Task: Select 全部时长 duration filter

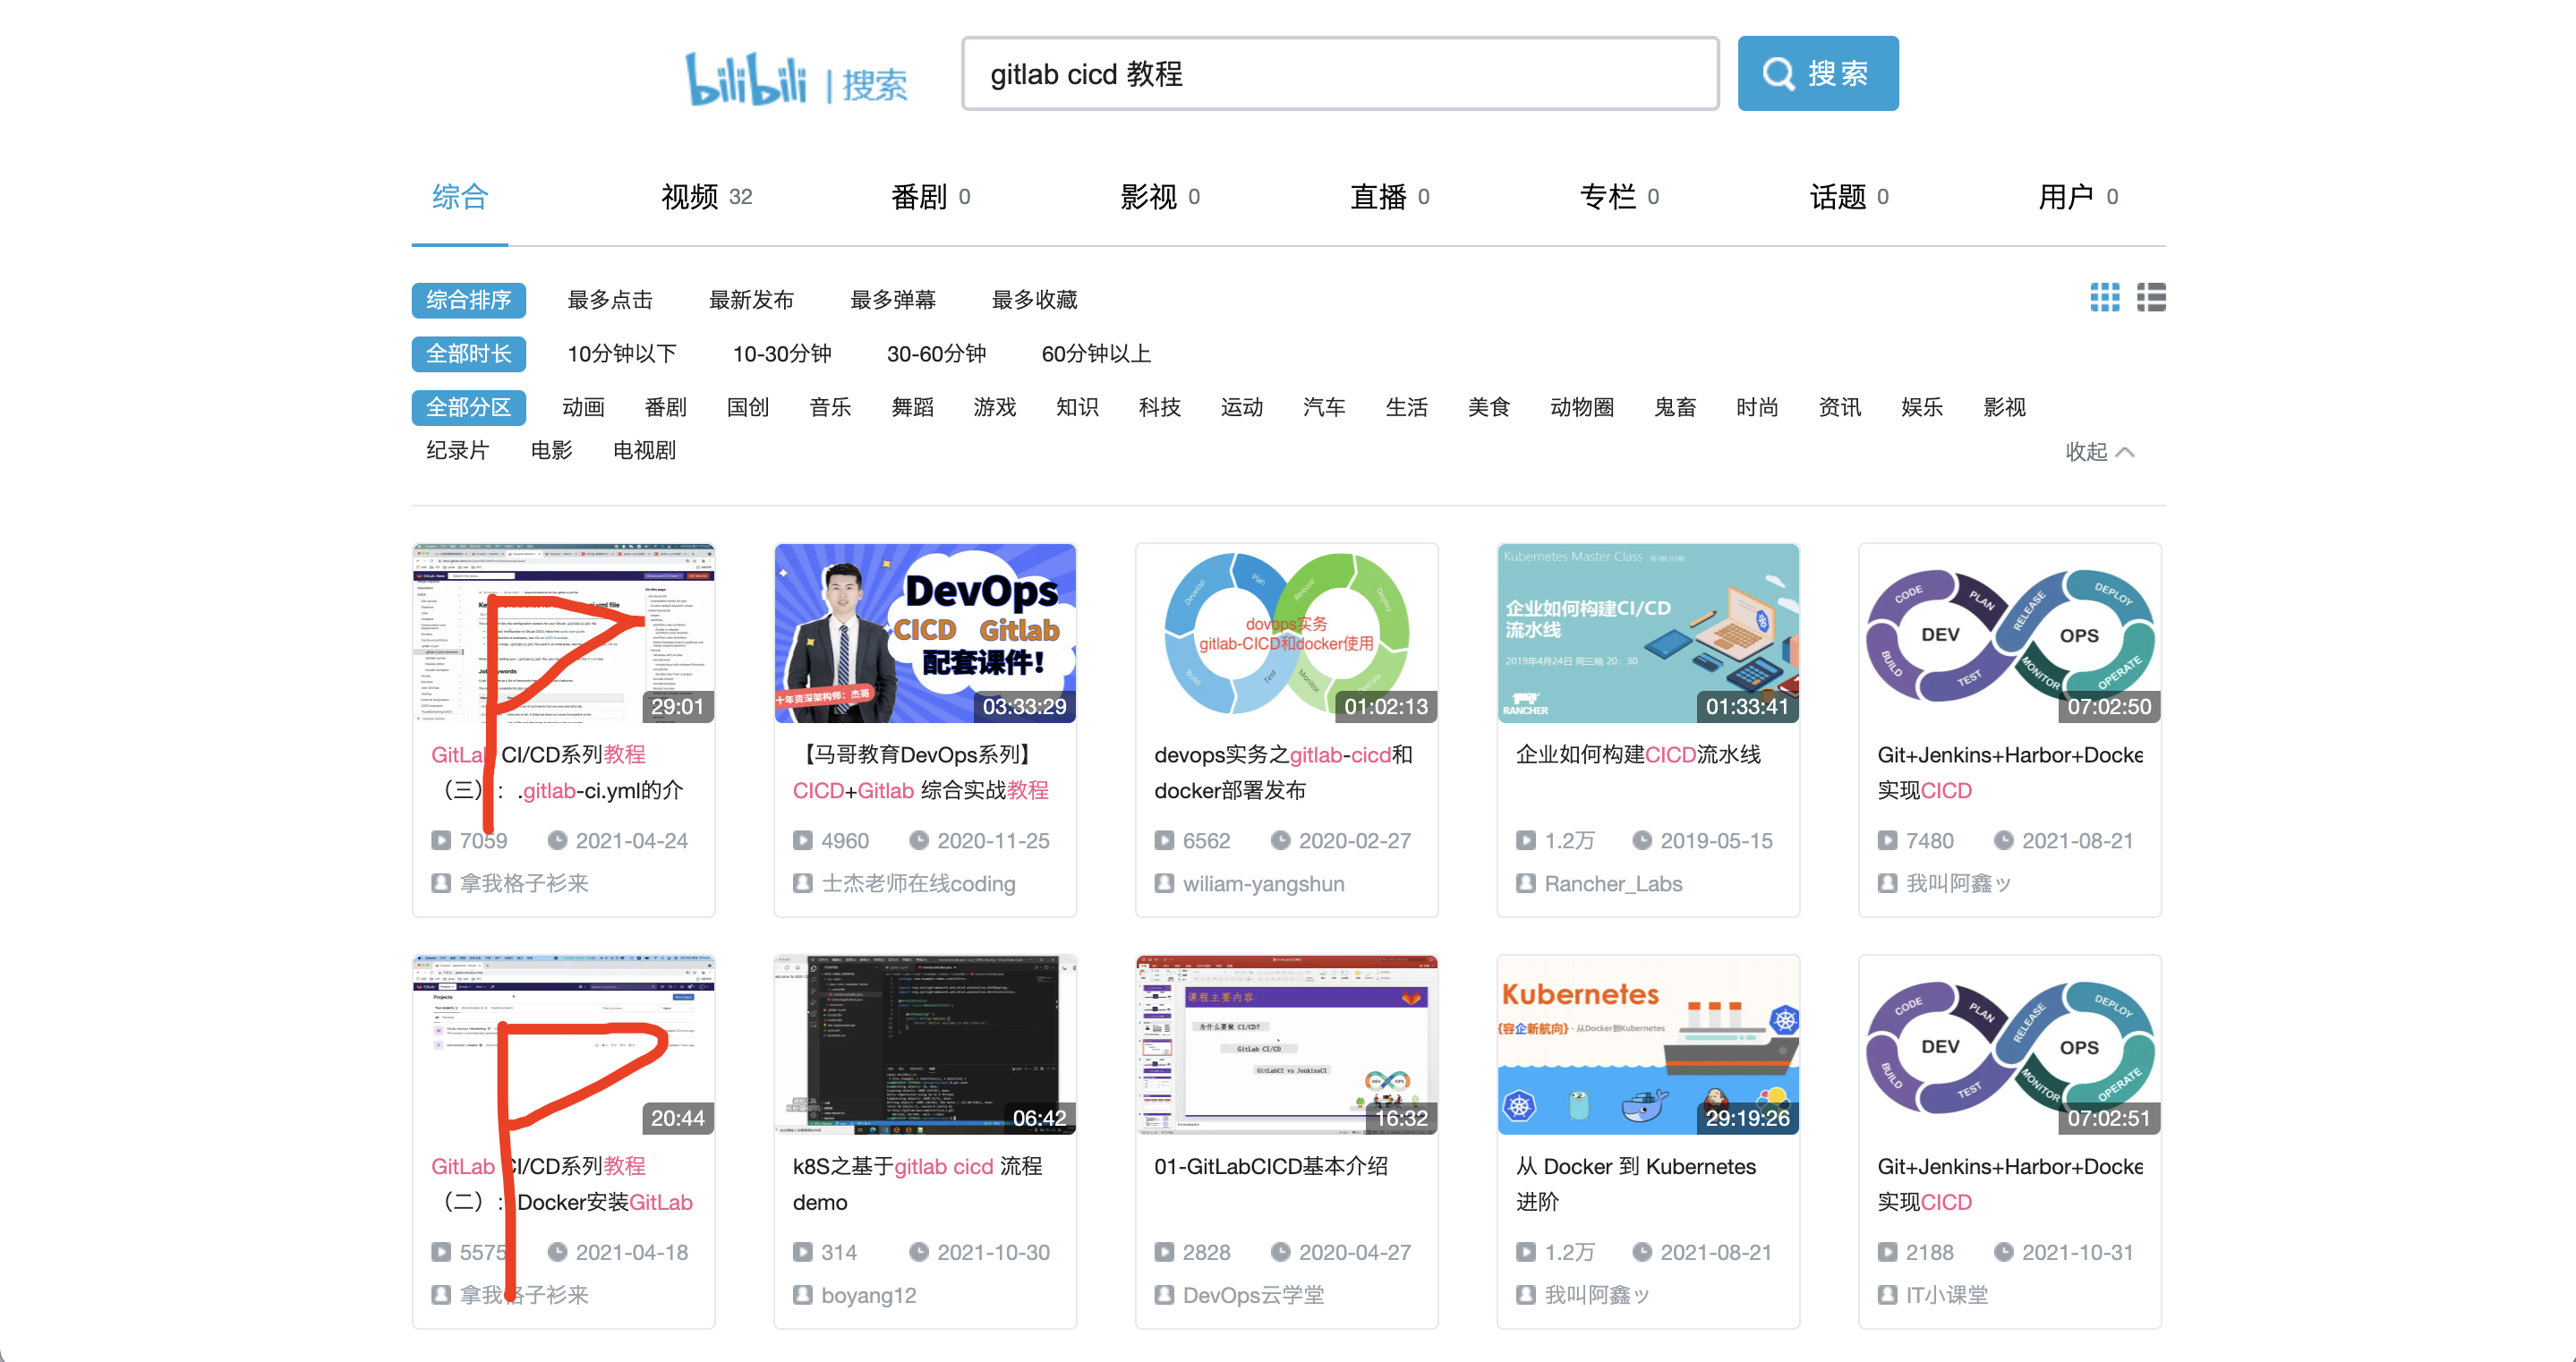Action: (468, 354)
